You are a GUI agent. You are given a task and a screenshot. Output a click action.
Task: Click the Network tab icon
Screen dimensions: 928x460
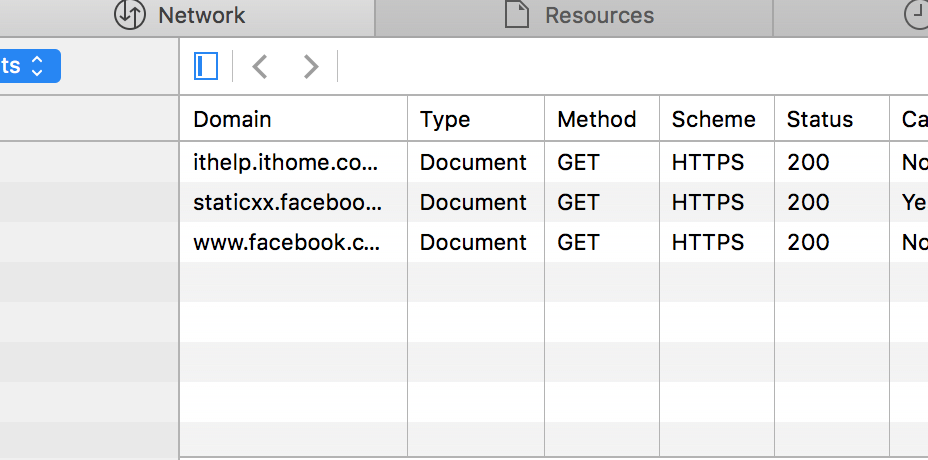coord(130,15)
